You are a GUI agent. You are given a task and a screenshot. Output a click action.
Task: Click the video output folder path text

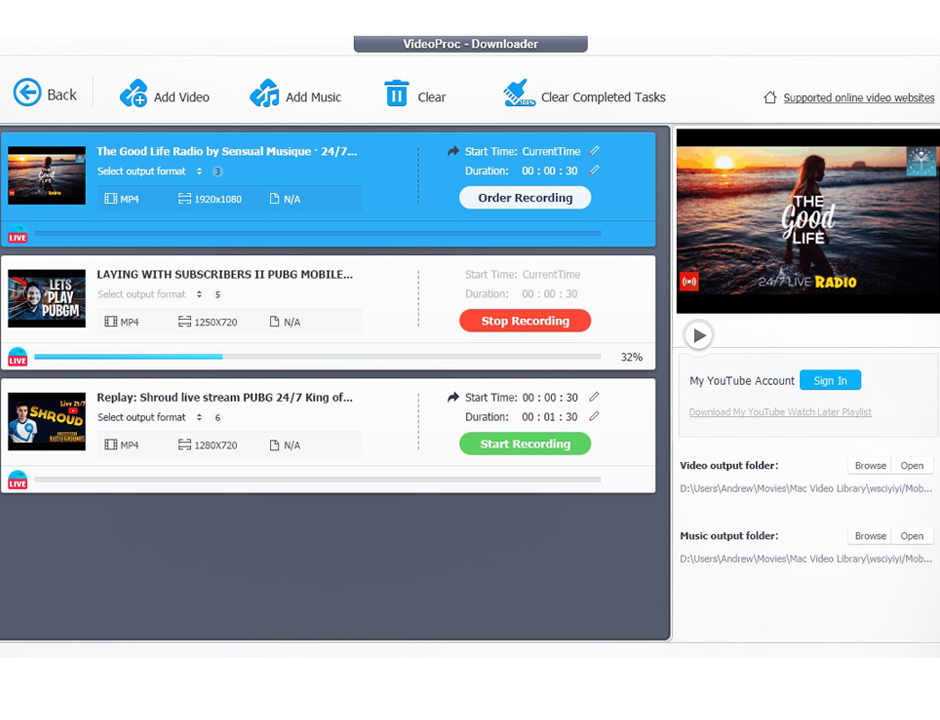coord(806,489)
